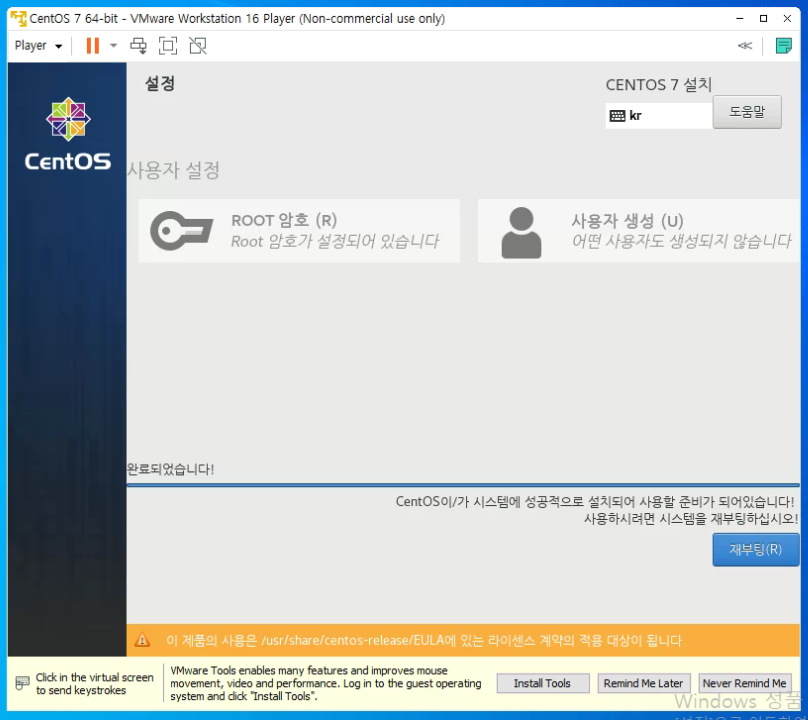
Task: Expand the power options arrow beside pause
Action: pyautogui.click(x=113, y=46)
